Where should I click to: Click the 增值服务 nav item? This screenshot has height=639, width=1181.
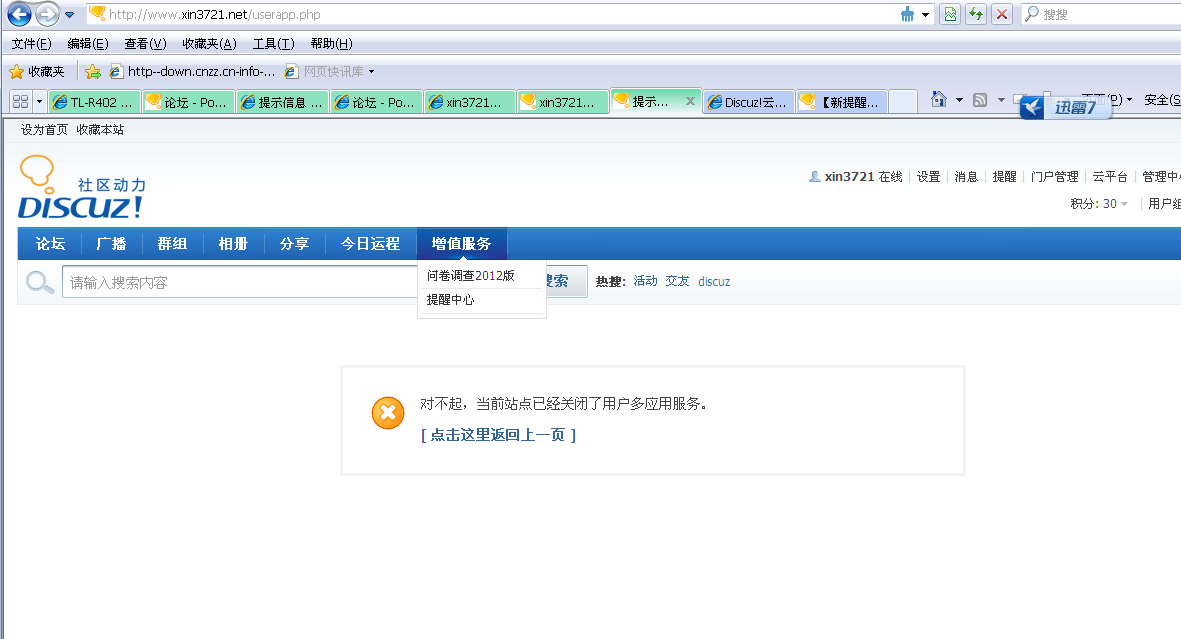pos(462,243)
